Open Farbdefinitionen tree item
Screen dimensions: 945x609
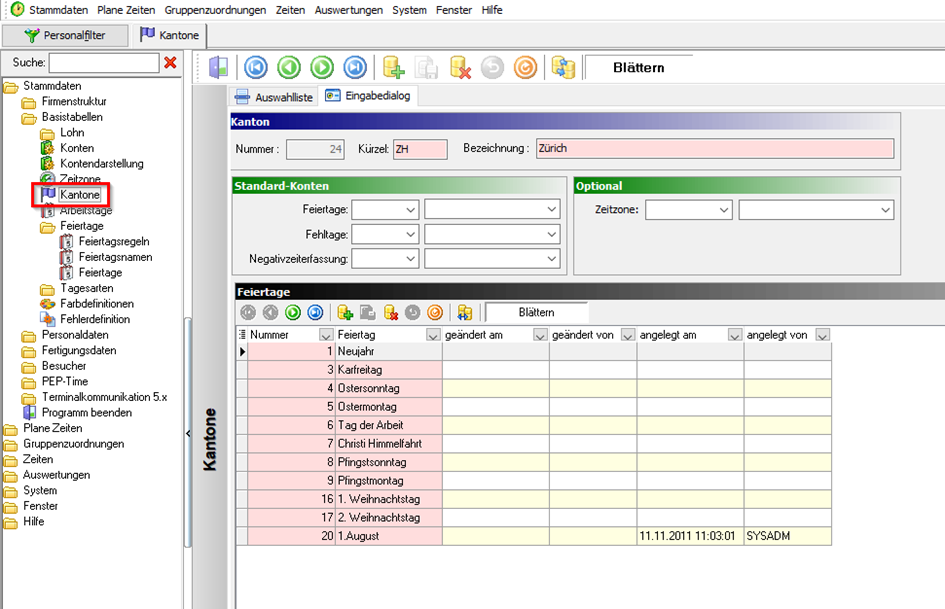(x=97, y=304)
